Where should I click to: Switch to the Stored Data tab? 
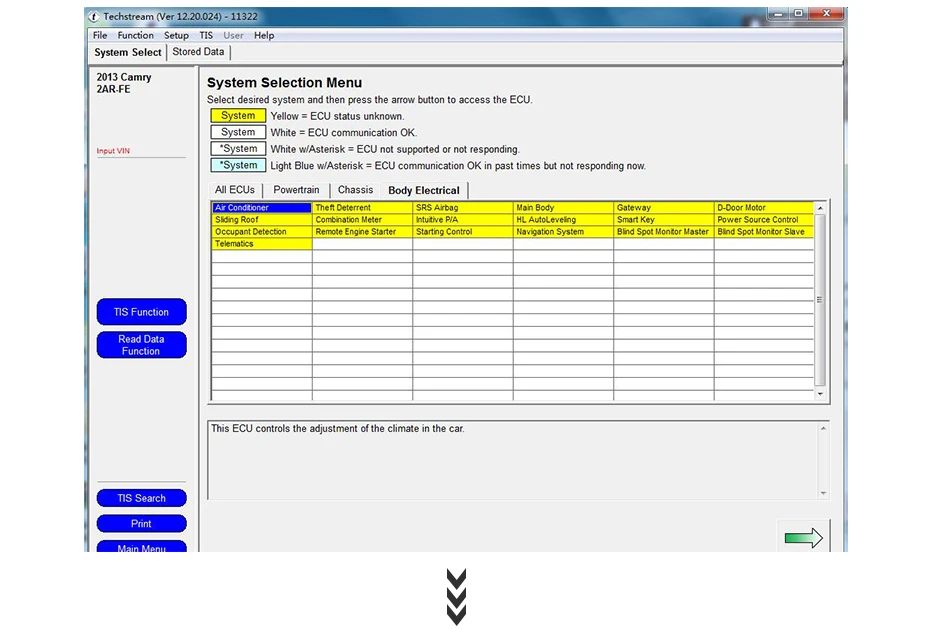point(198,52)
